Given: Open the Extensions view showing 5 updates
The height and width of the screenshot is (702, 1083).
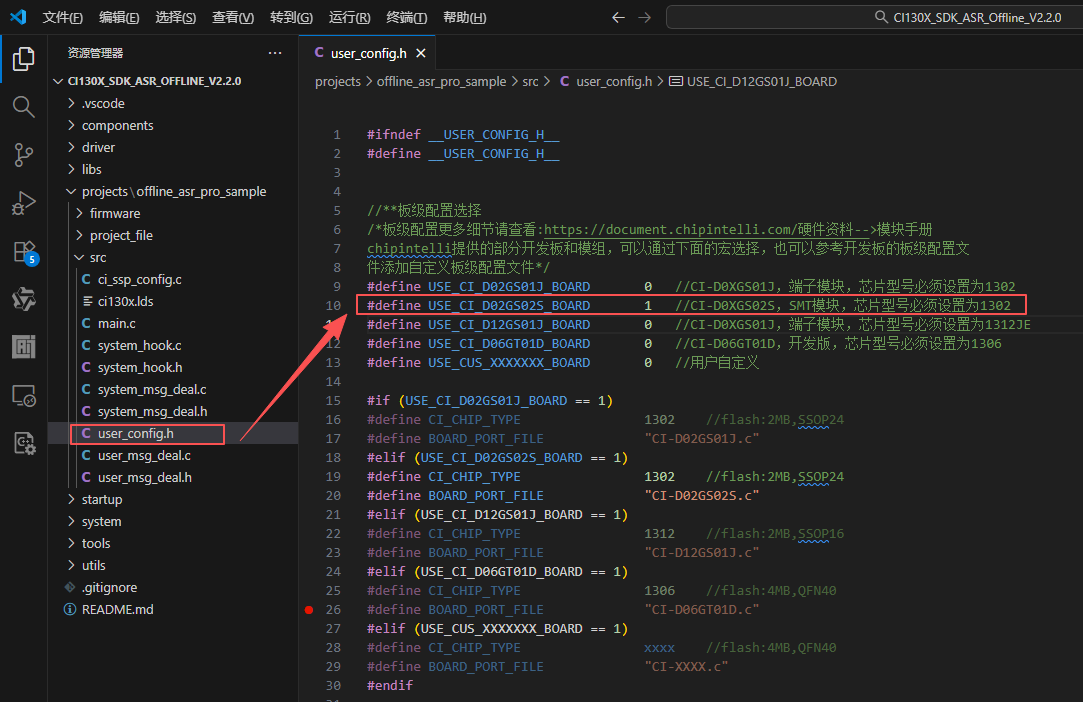Looking at the screenshot, I should 23,251.
